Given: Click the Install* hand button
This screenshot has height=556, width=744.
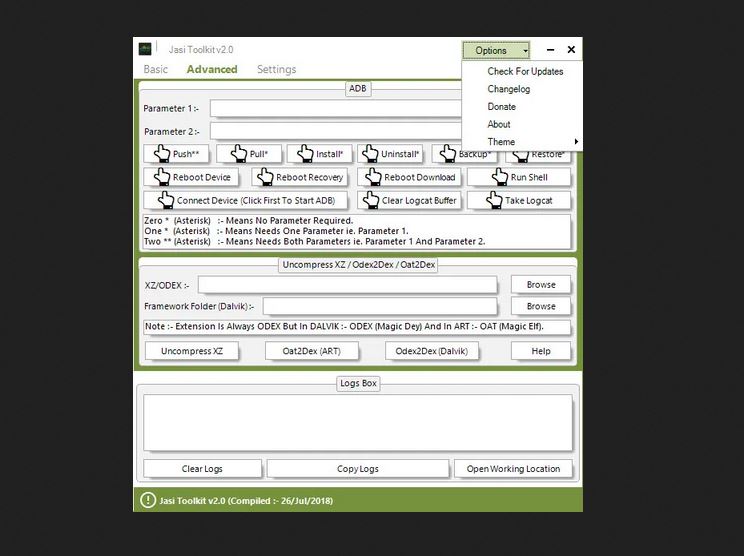Looking at the screenshot, I should [319, 154].
